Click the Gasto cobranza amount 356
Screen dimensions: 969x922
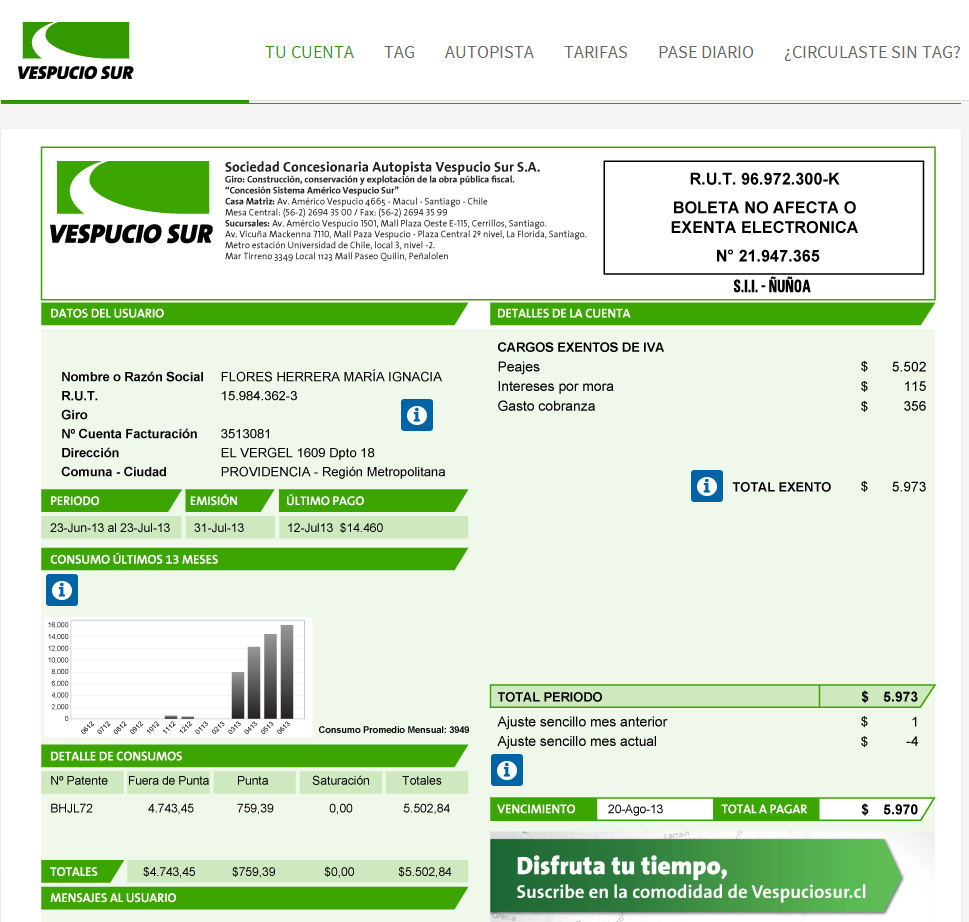coord(915,406)
